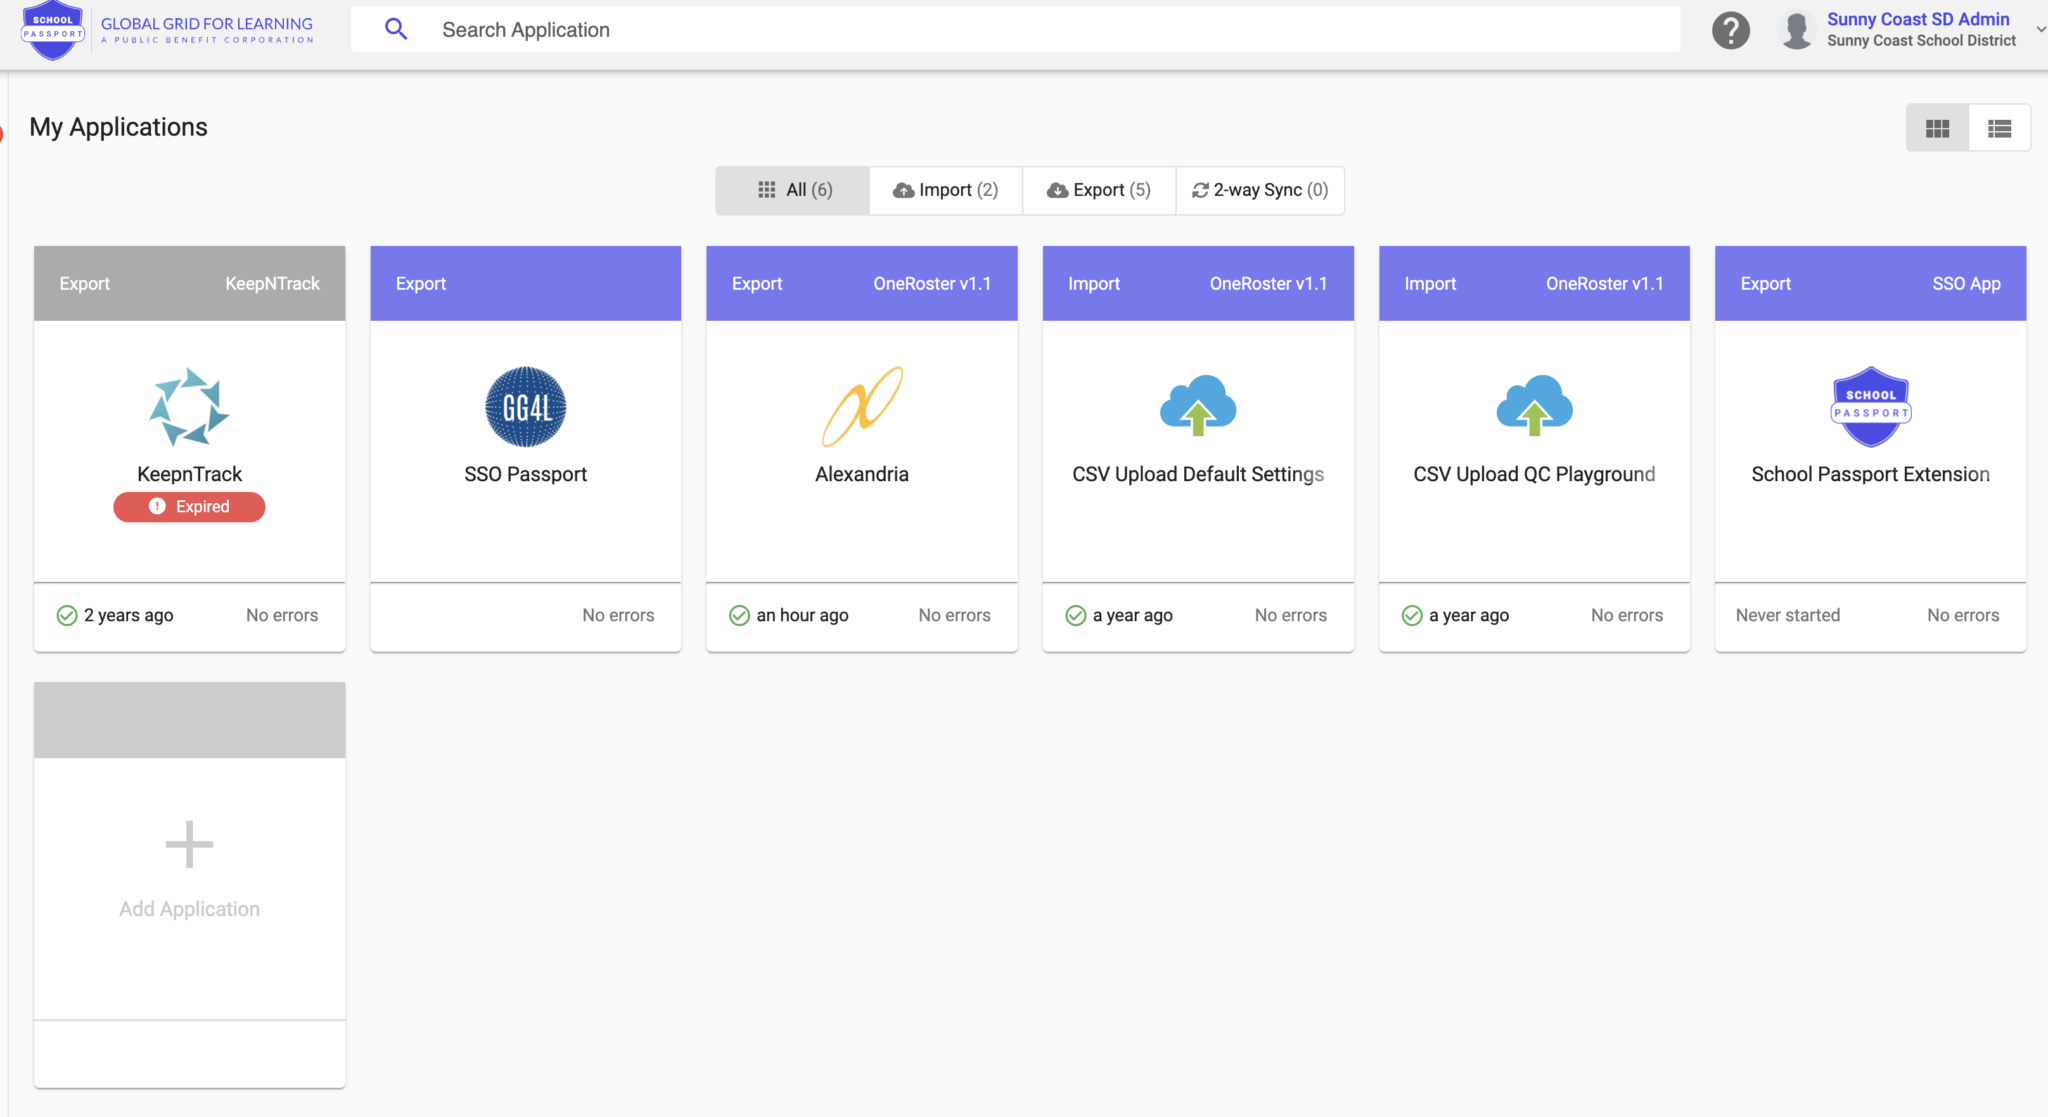Click the School Passport logo
The height and width of the screenshot is (1117, 2048).
[53, 30]
